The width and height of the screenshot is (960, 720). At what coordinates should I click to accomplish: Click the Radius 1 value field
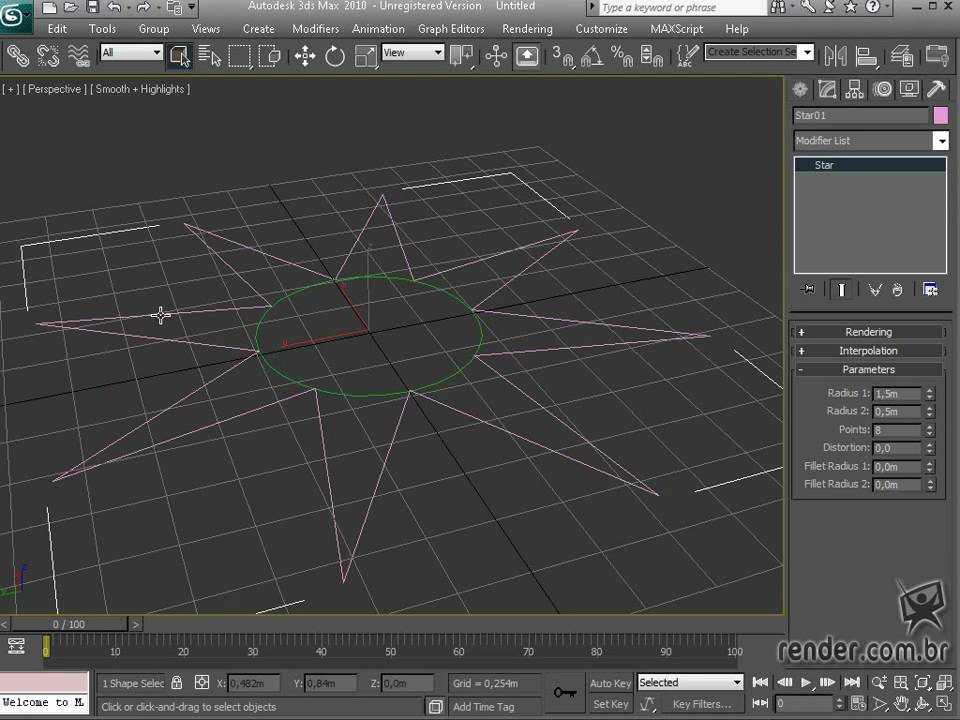click(x=896, y=394)
